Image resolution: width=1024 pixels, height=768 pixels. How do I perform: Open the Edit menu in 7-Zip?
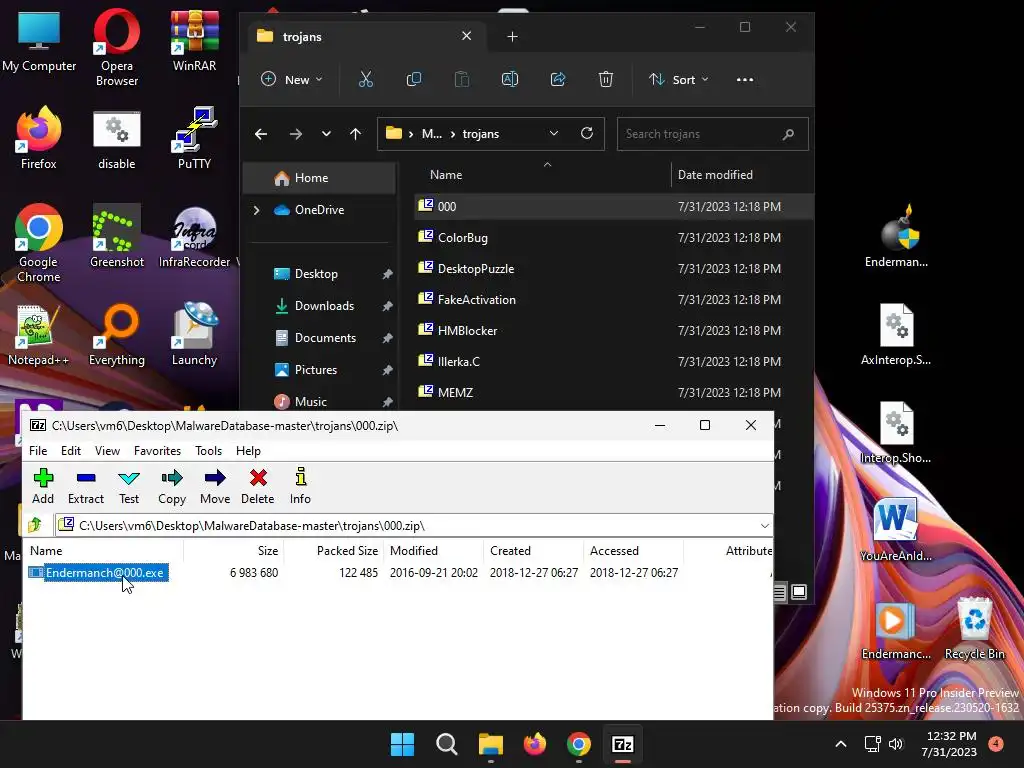pyautogui.click(x=71, y=451)
